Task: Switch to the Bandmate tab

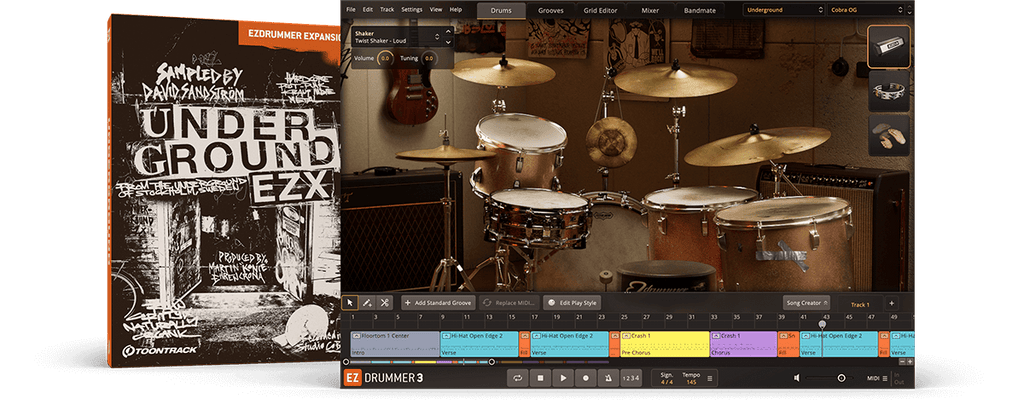Action: pyautogui.click(x=699, y=10)
